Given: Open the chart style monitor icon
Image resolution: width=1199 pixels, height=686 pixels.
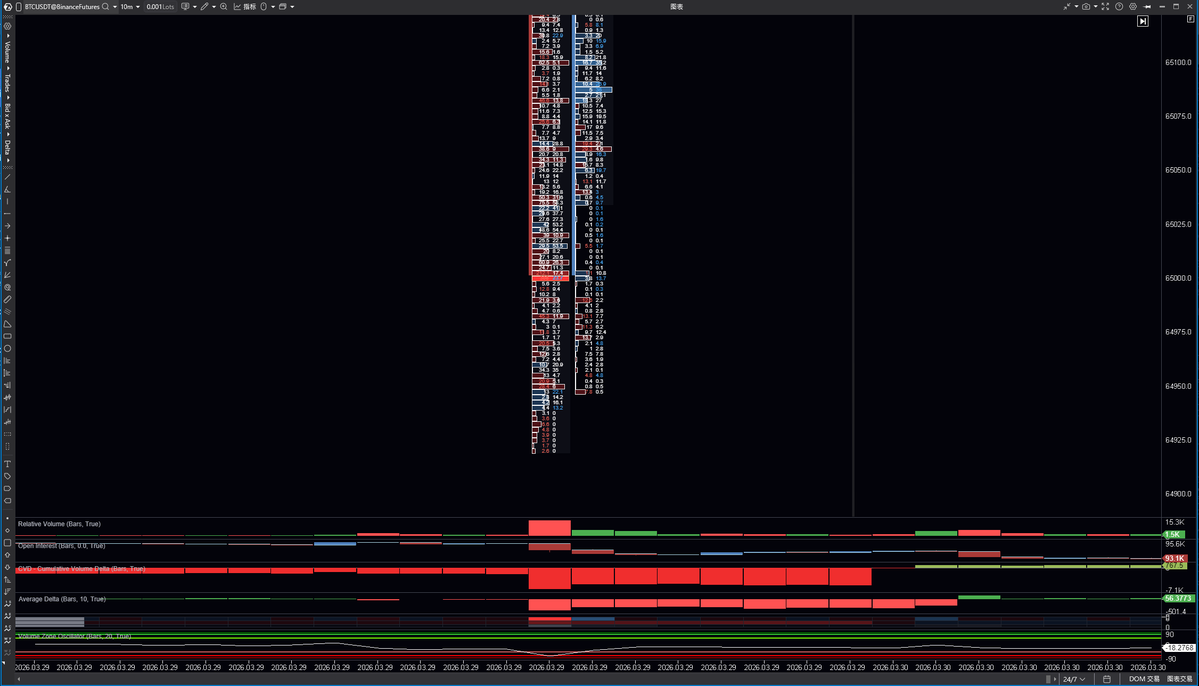Looking at the screenshot, I should (185, 7).
